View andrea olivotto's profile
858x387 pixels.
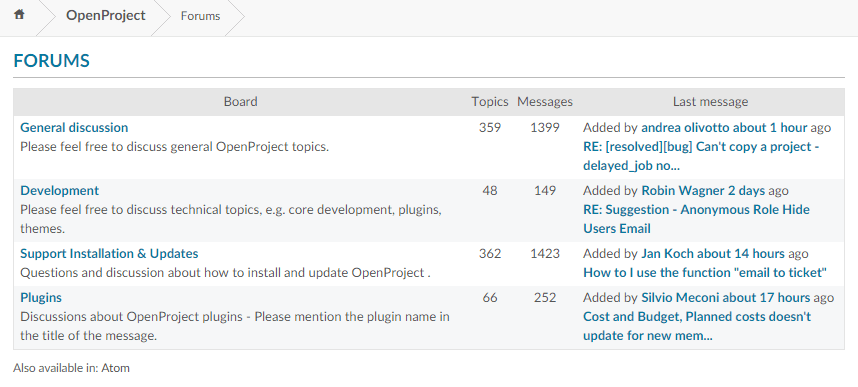[x=685, y=128]
